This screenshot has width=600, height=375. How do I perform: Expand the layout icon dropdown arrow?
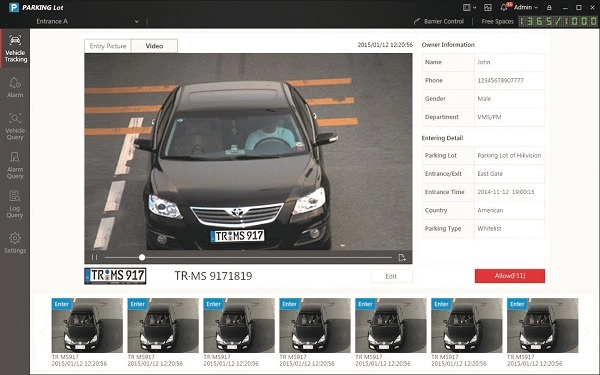pyautogui.click(x=474, y=8)
